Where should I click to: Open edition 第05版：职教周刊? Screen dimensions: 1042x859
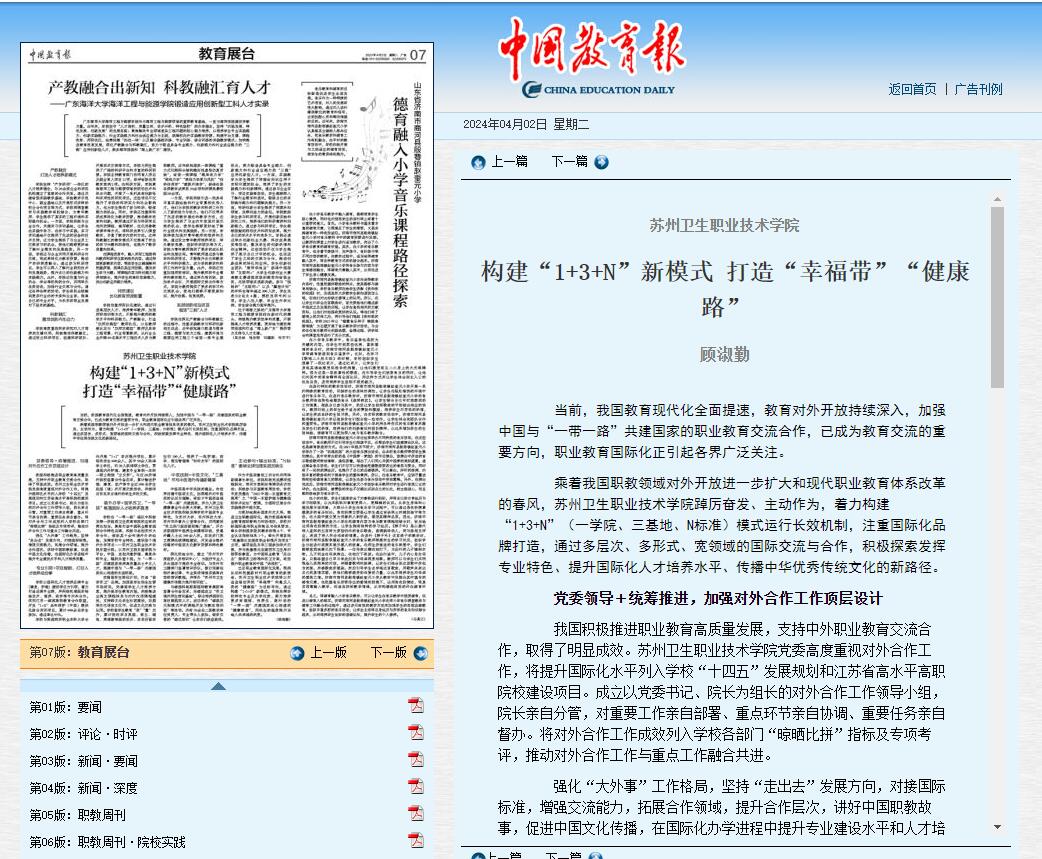tap(78, 814)
